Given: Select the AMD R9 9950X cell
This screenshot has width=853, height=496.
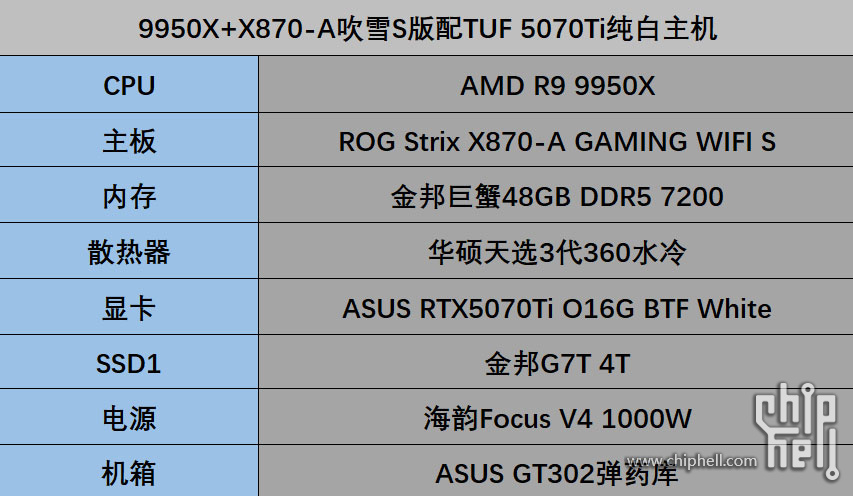Looking at the screenshot, I should tap(556, 84).
